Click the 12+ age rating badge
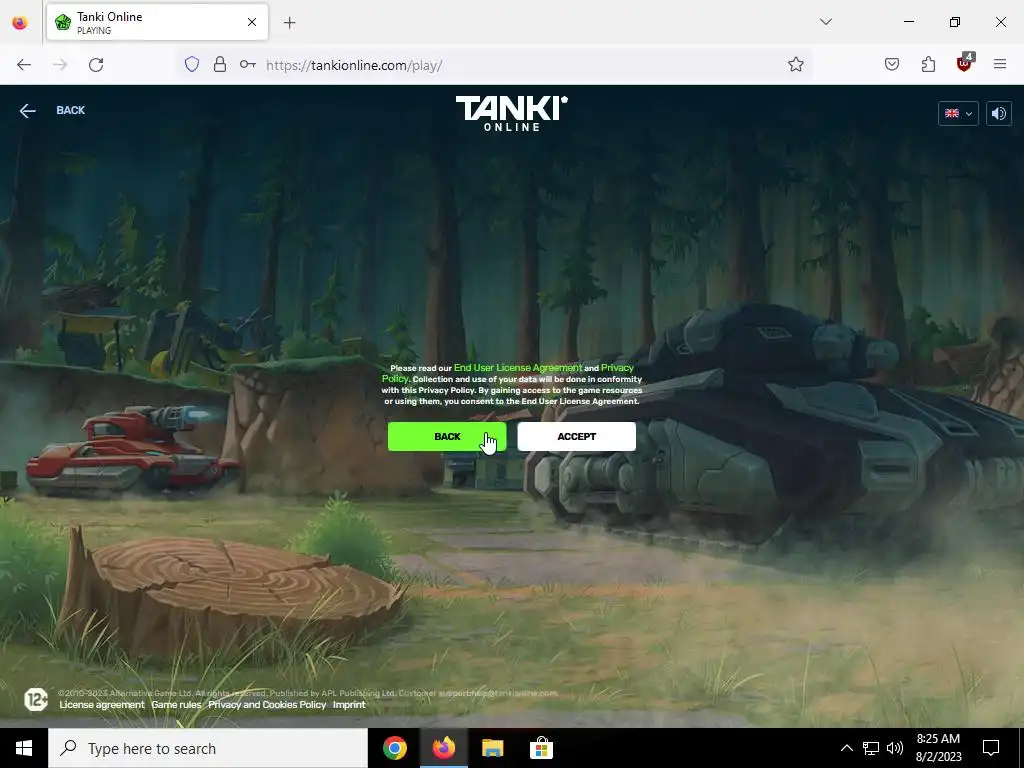Image resolution: width=1024 pixels, height=768 pixels. pos(36,699)
